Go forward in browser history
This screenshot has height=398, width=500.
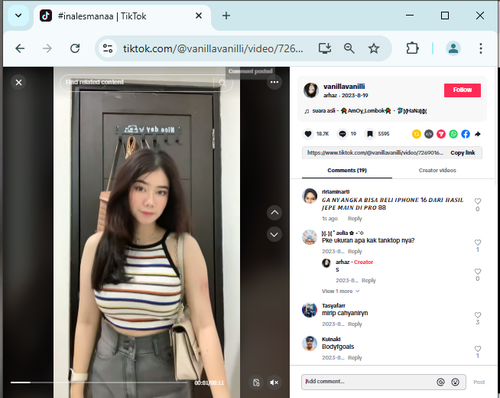pos(47,49)
